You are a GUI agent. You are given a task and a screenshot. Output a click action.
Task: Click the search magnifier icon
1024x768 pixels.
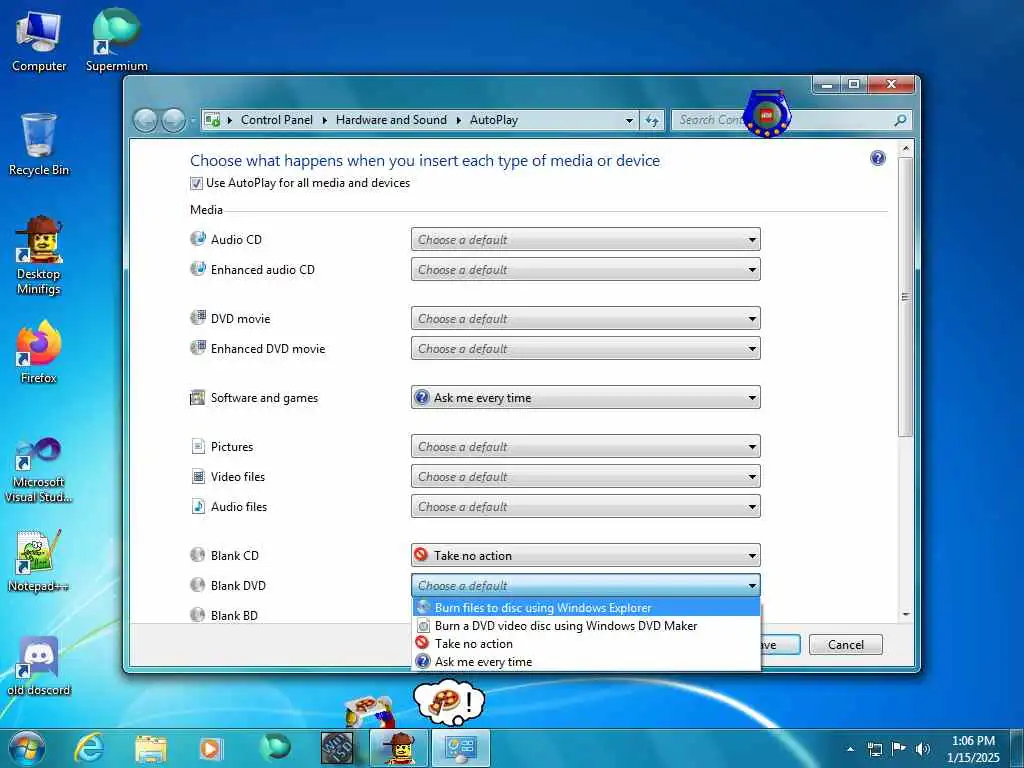[x=901, y=120]
